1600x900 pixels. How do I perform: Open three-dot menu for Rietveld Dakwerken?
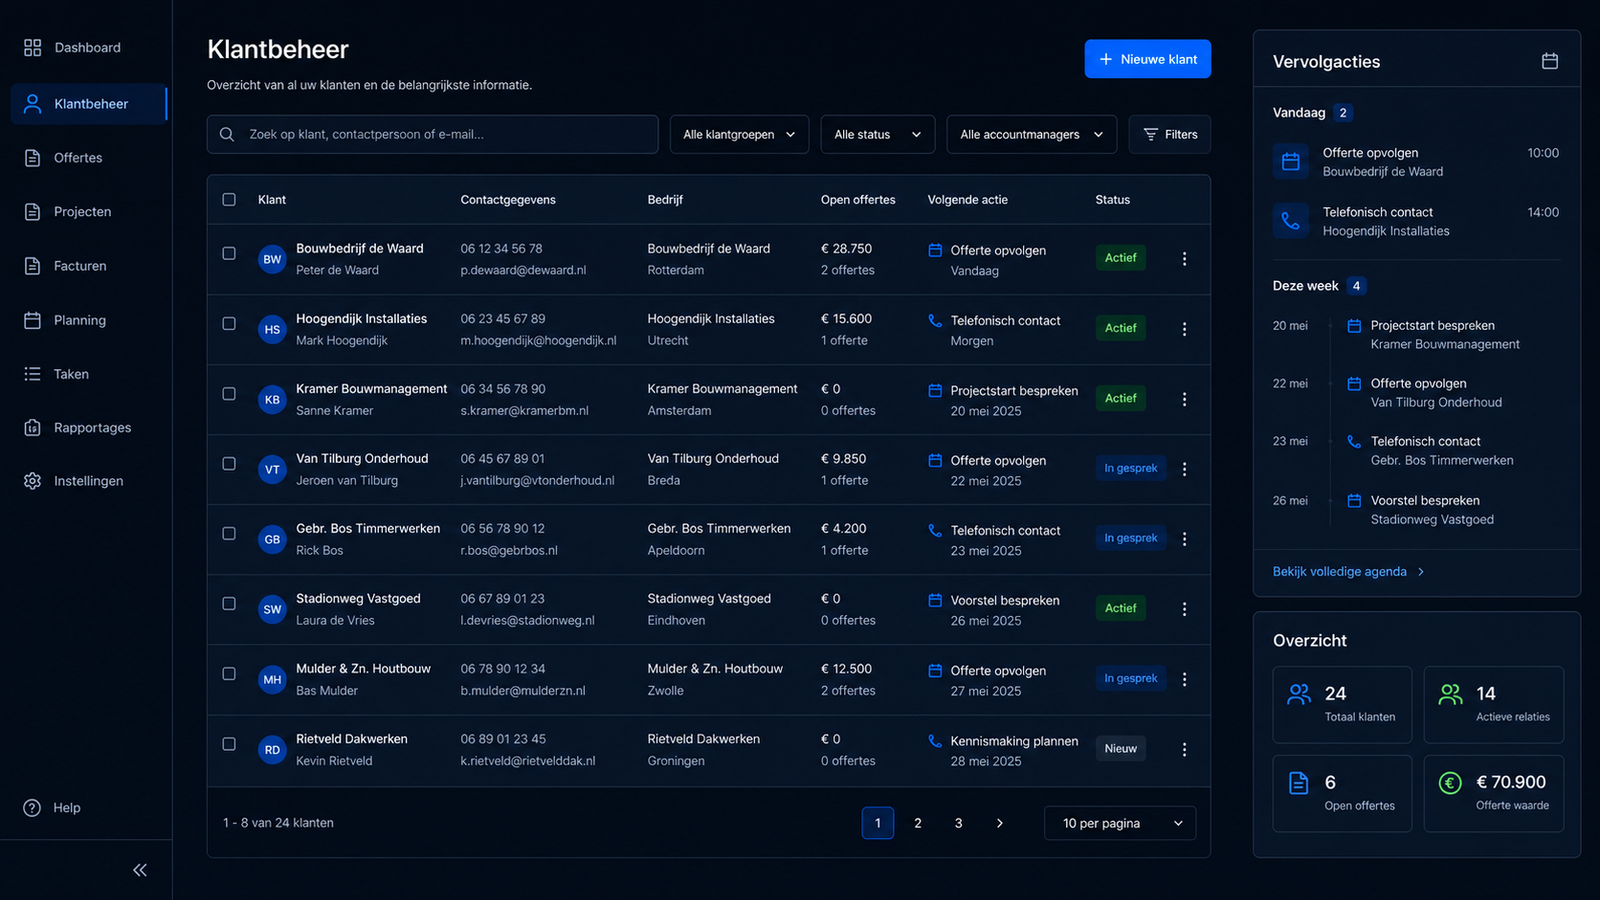[1184, 749]
